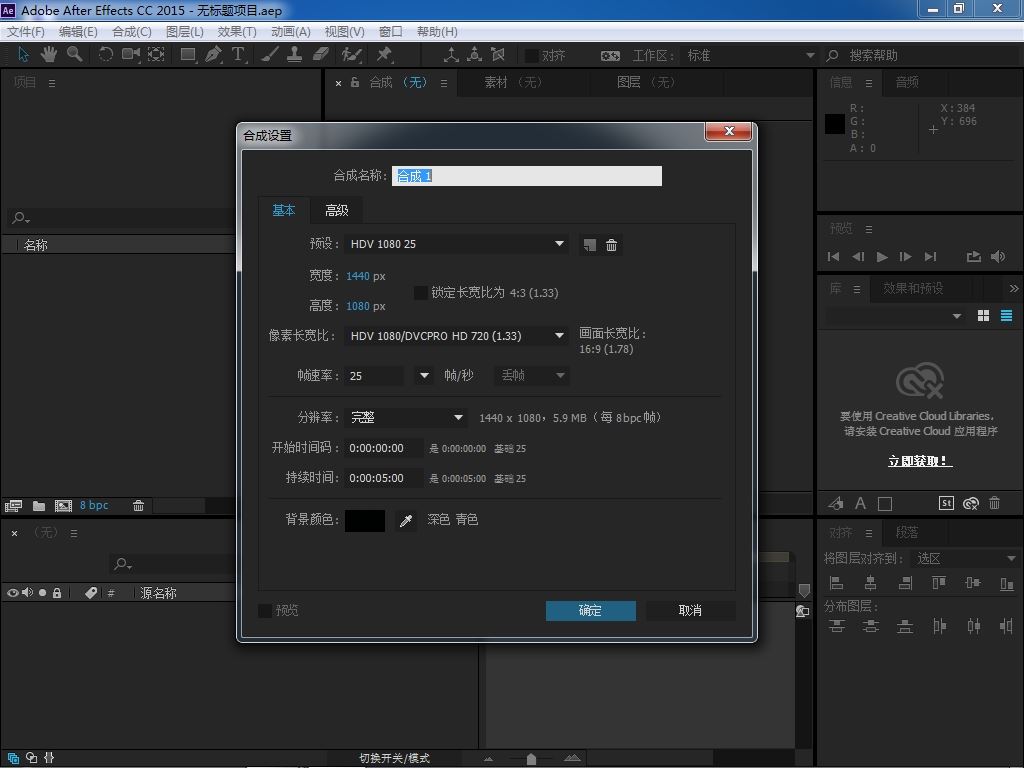Open the library selection dropdown arrow

click(957, 316)
